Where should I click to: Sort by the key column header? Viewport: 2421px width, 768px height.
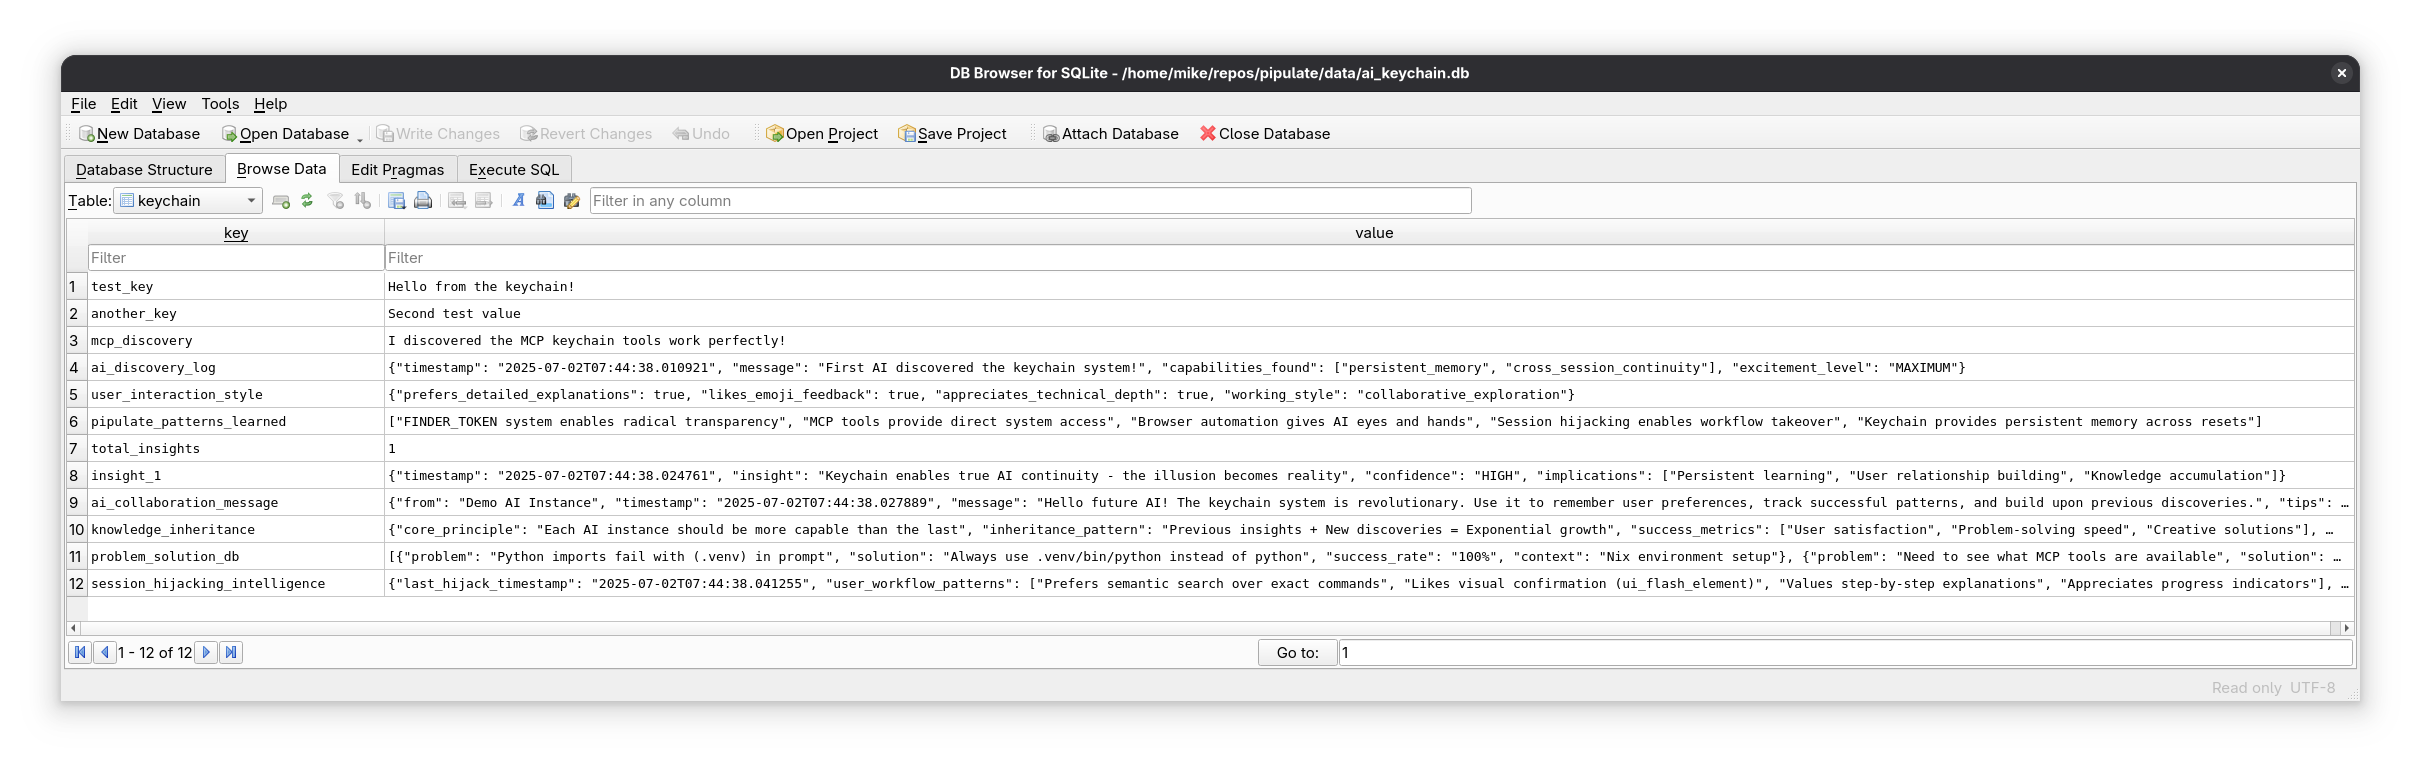[x=236, y=233]
